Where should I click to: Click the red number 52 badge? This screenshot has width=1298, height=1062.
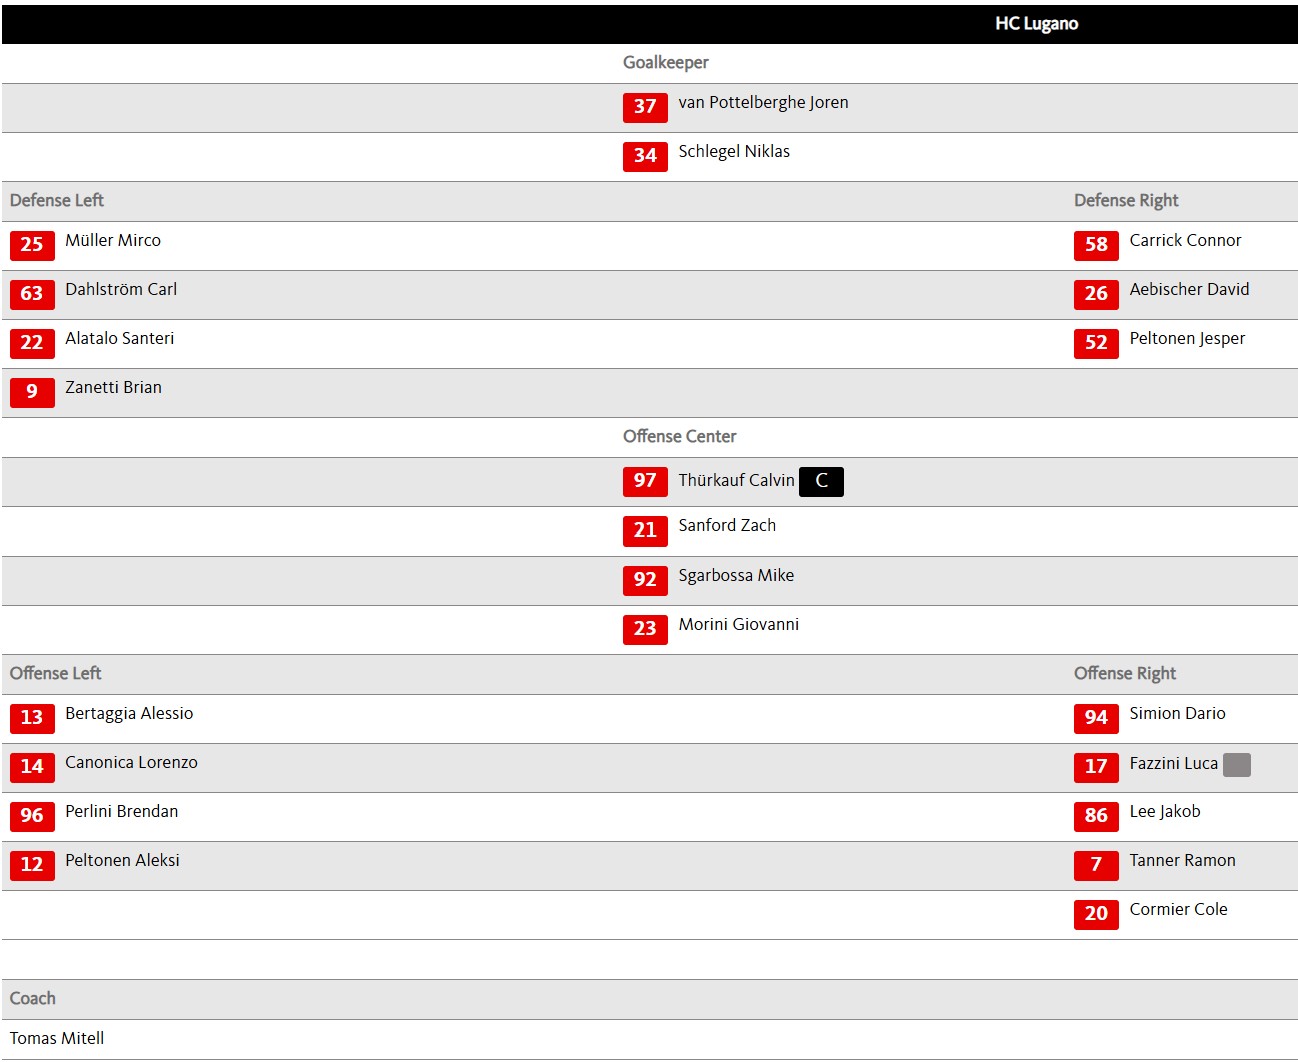[x=1096, y=343]
